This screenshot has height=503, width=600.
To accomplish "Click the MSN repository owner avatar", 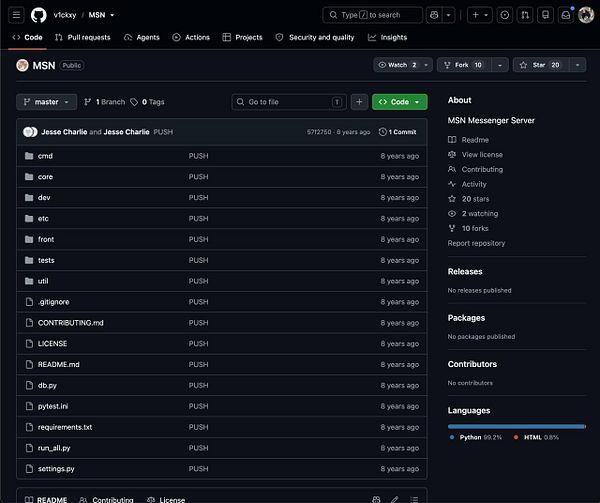I will point(22,65).
